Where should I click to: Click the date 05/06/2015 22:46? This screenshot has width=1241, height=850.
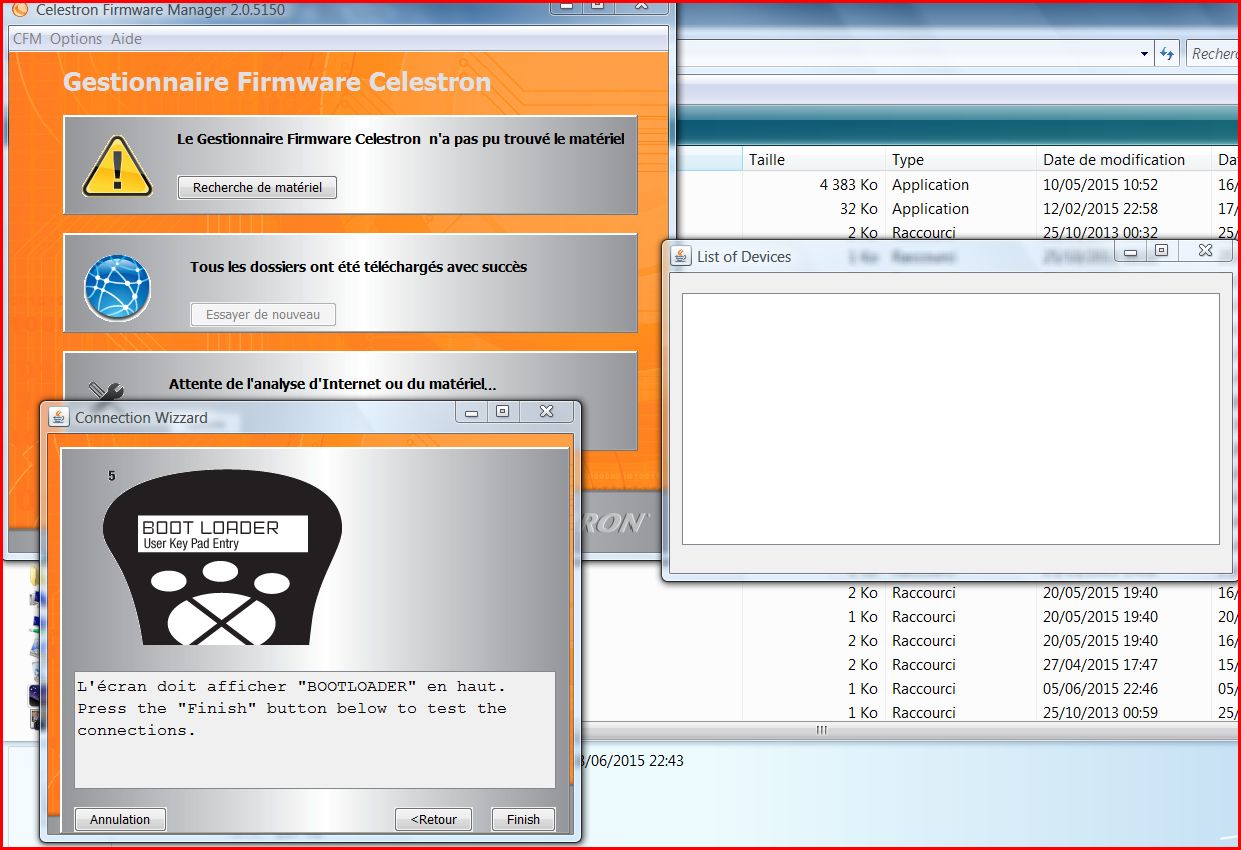[x=1100, y=688]
